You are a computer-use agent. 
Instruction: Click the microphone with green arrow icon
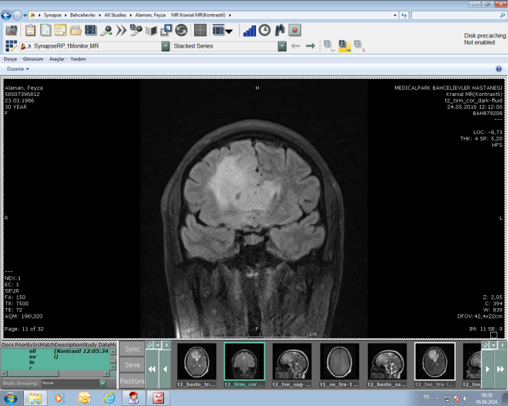(106, 31)
